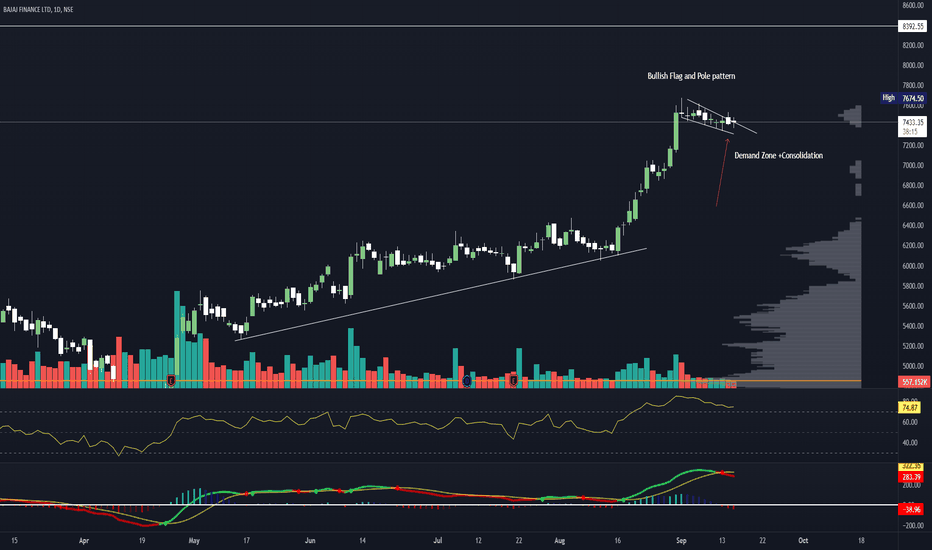This screenshot has width=932, height=550.
Task: Click the 6200.00 price scale label
Action: coord(913,246)
